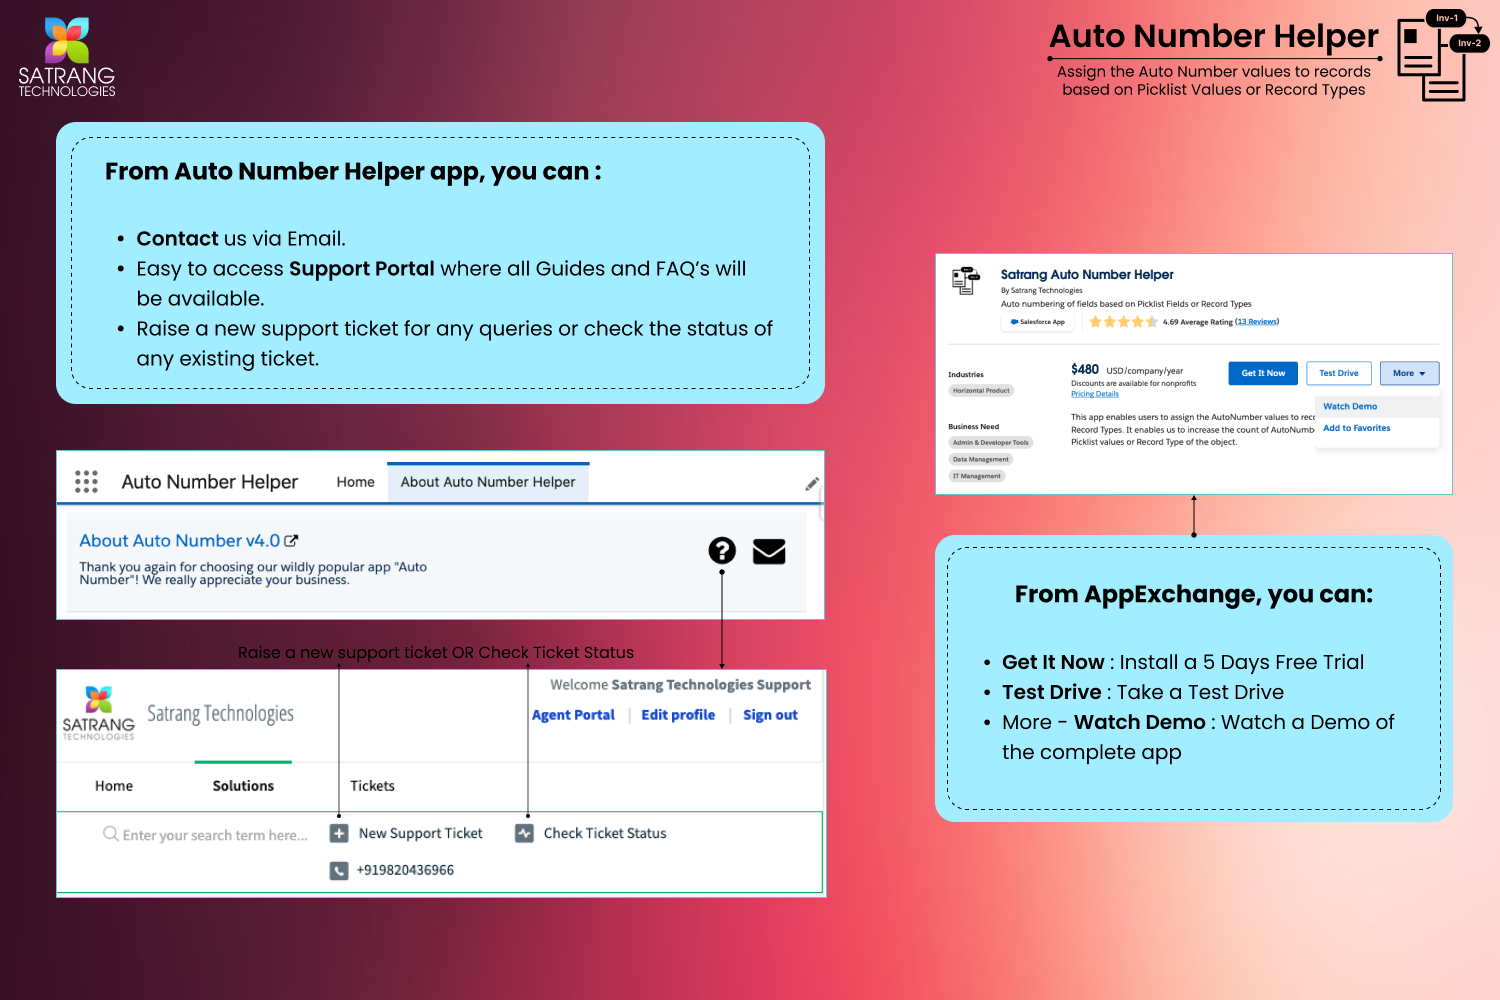Click the pencil edit navigation icon

point(812,484)
